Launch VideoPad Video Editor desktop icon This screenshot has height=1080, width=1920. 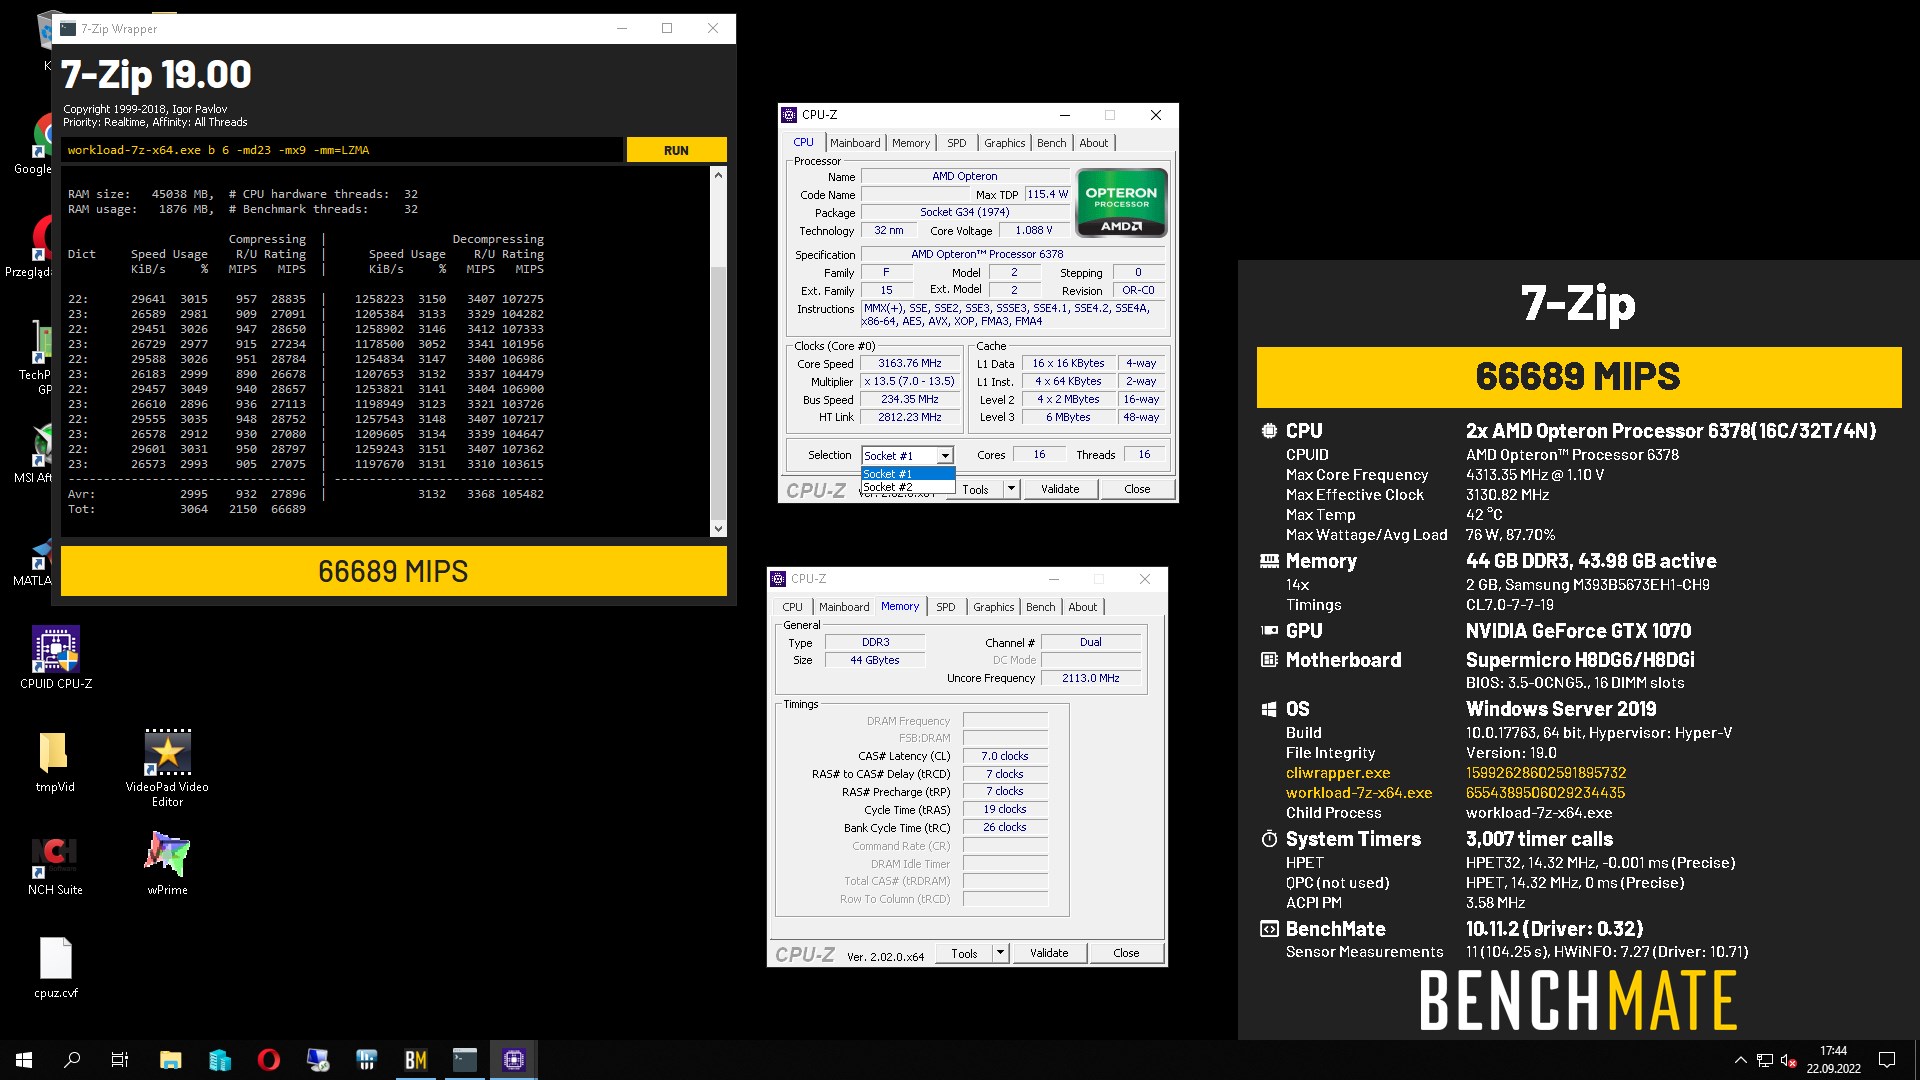point(167,767)
